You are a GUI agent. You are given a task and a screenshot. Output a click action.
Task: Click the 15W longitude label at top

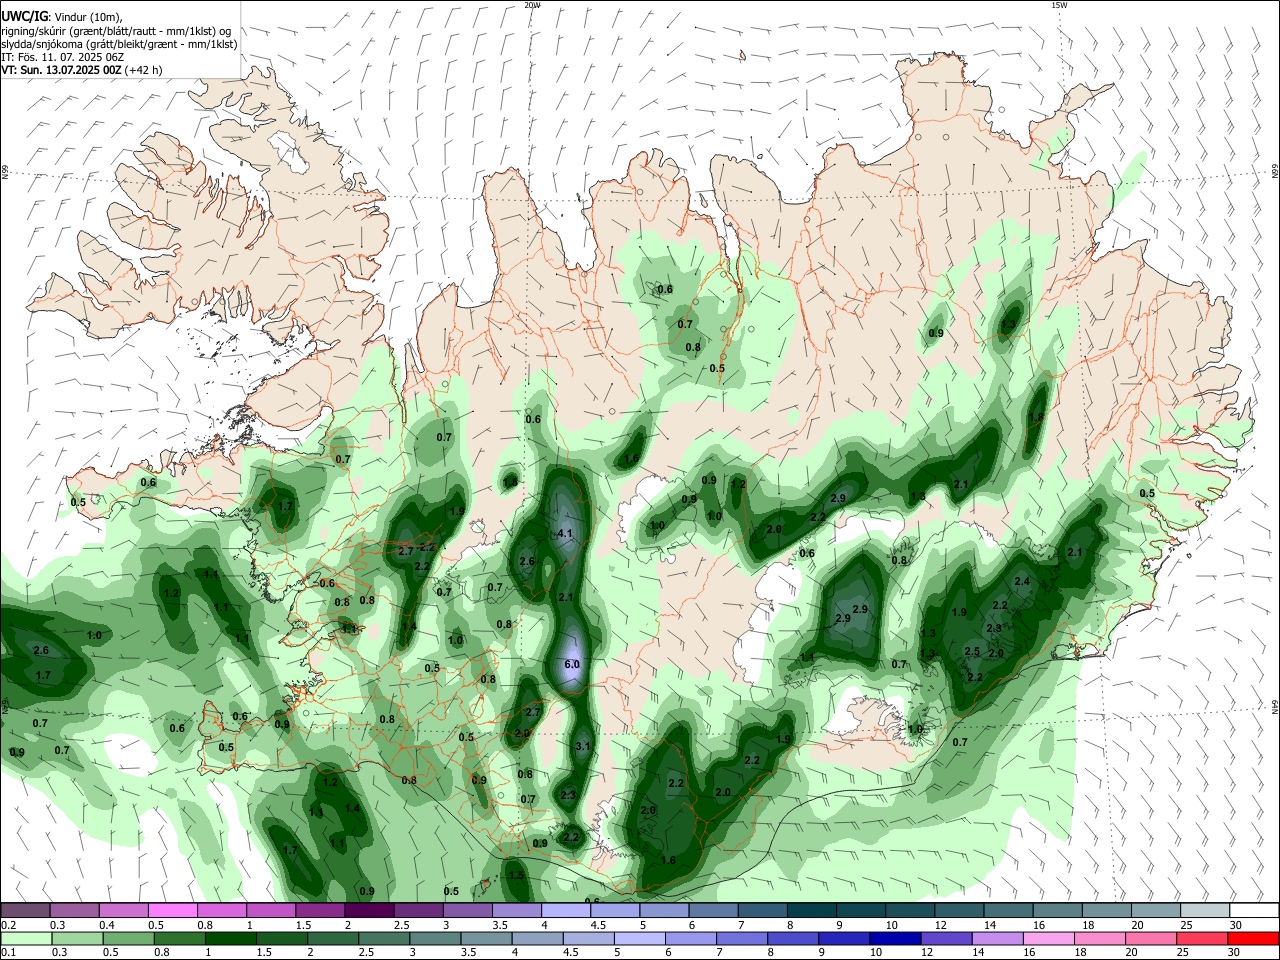click(1059, 5)
